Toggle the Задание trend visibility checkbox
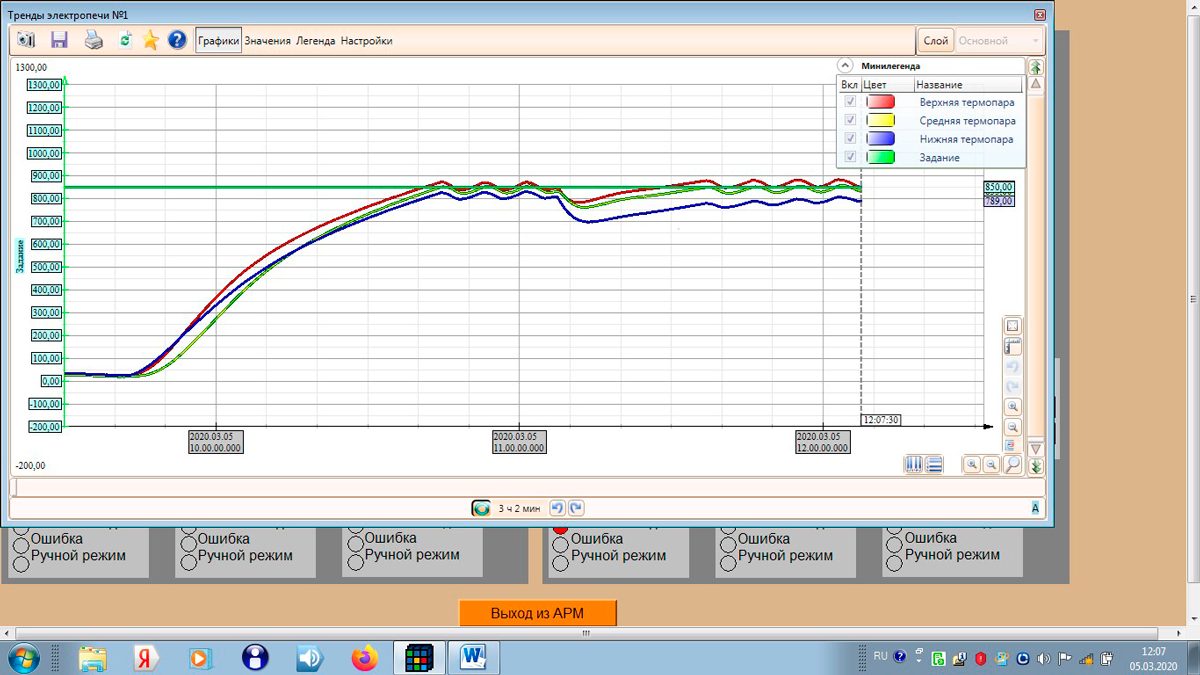 (x=850, y=157)
